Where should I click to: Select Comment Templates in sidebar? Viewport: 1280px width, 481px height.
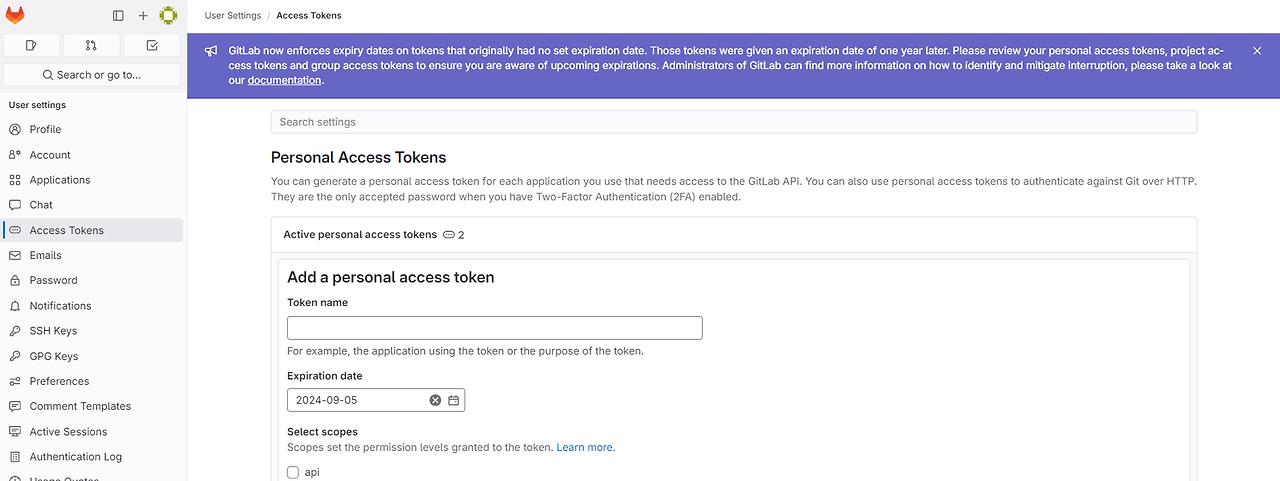click(92, 406)
